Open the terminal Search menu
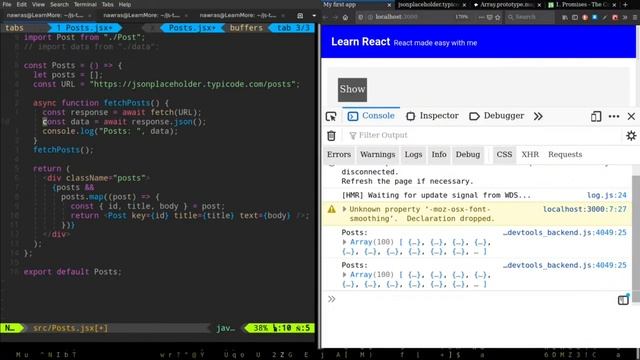 pyautogui.click(x=60, y=4)
